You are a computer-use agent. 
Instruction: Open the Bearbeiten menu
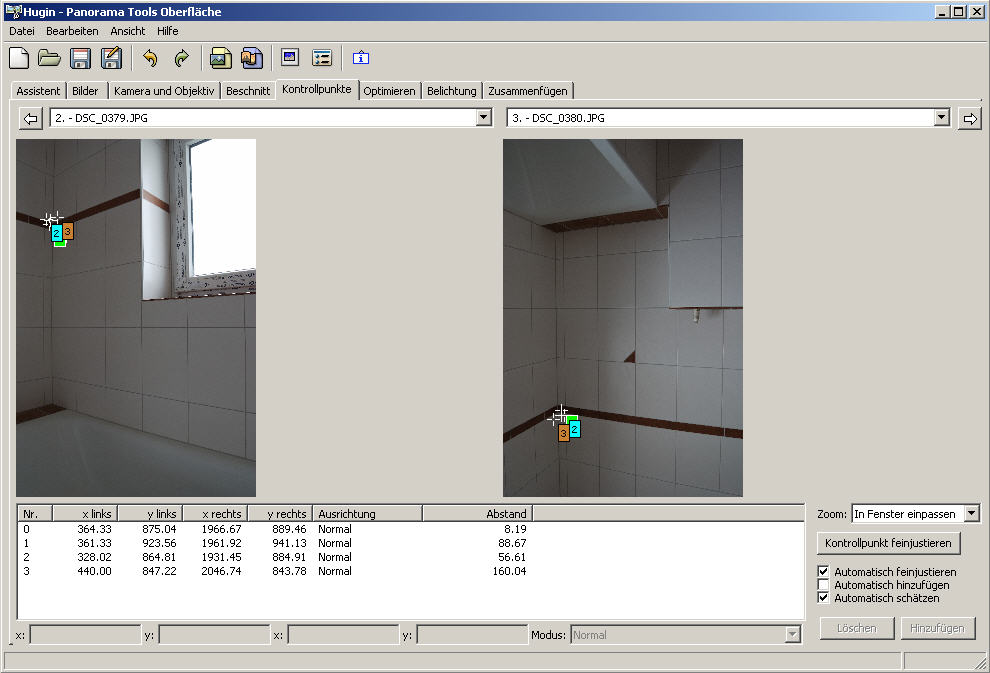pos(72,31)
